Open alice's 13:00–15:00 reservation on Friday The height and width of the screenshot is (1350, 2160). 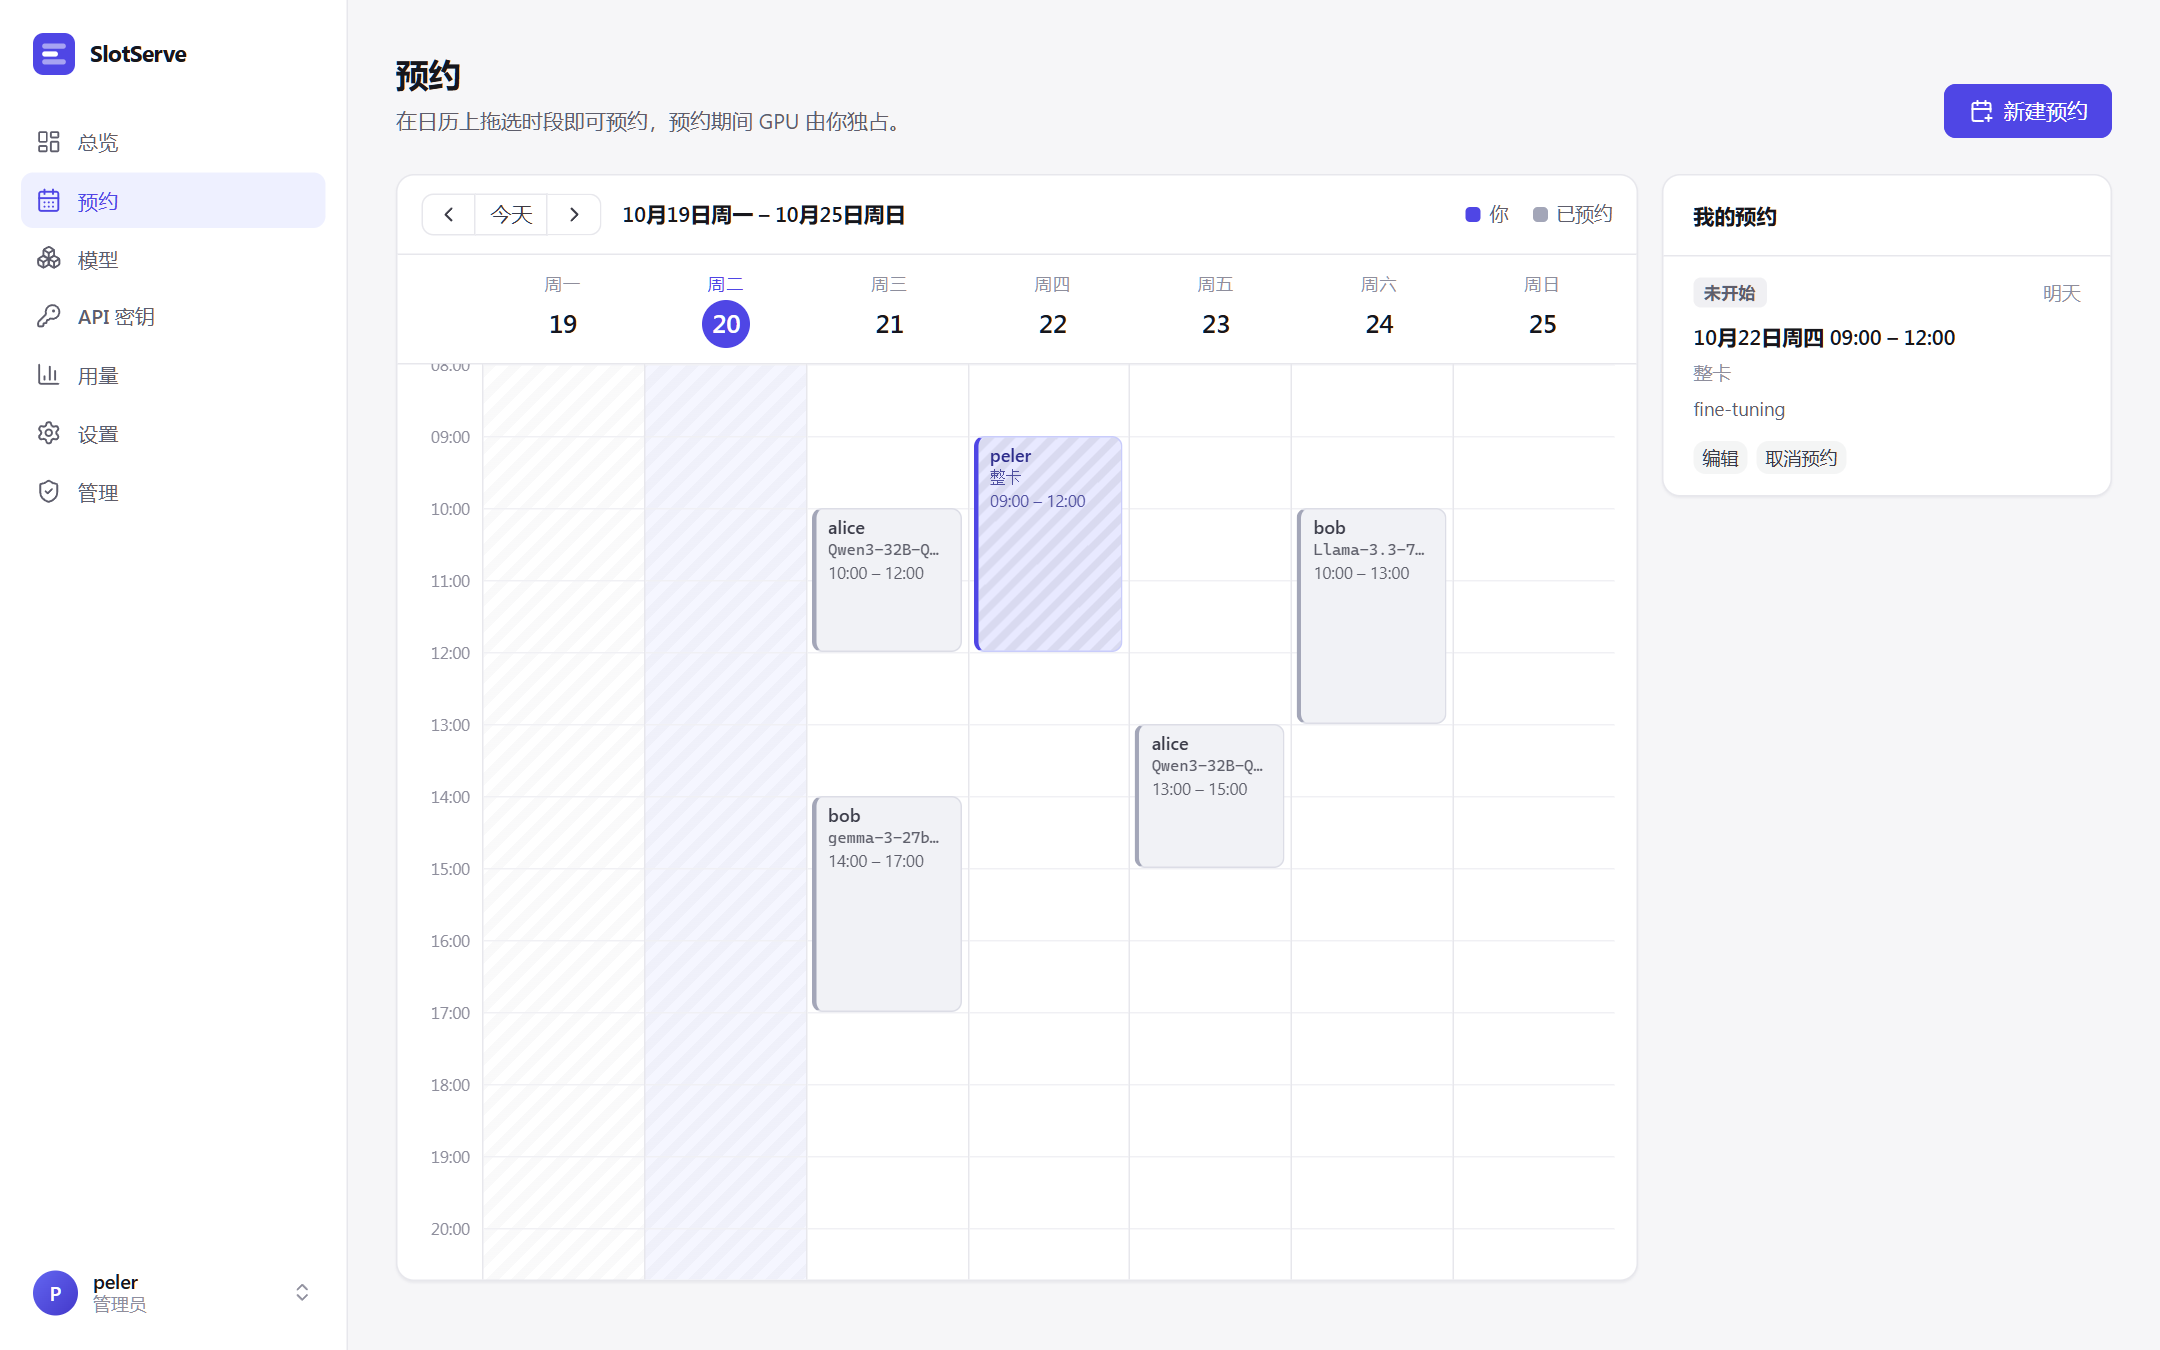pyautogui.click(x=1210, y=796)
